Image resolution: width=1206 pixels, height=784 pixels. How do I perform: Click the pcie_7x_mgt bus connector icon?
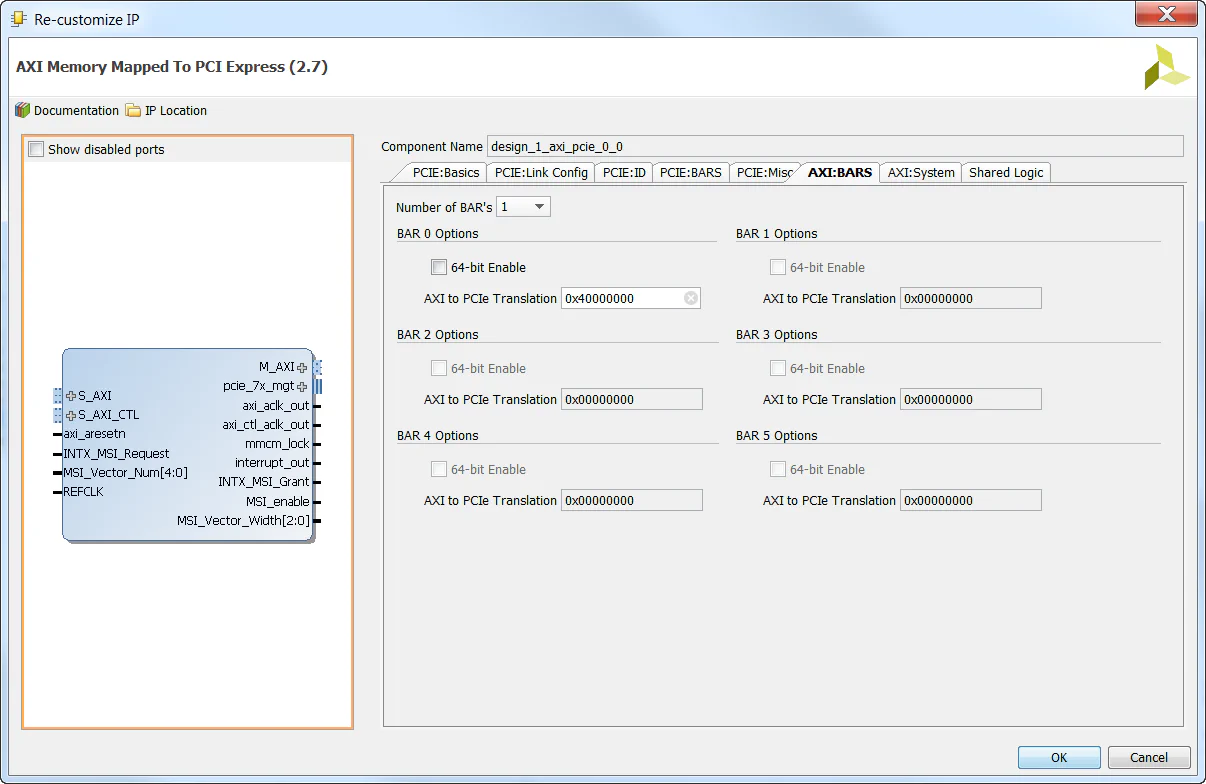[317, 386]
